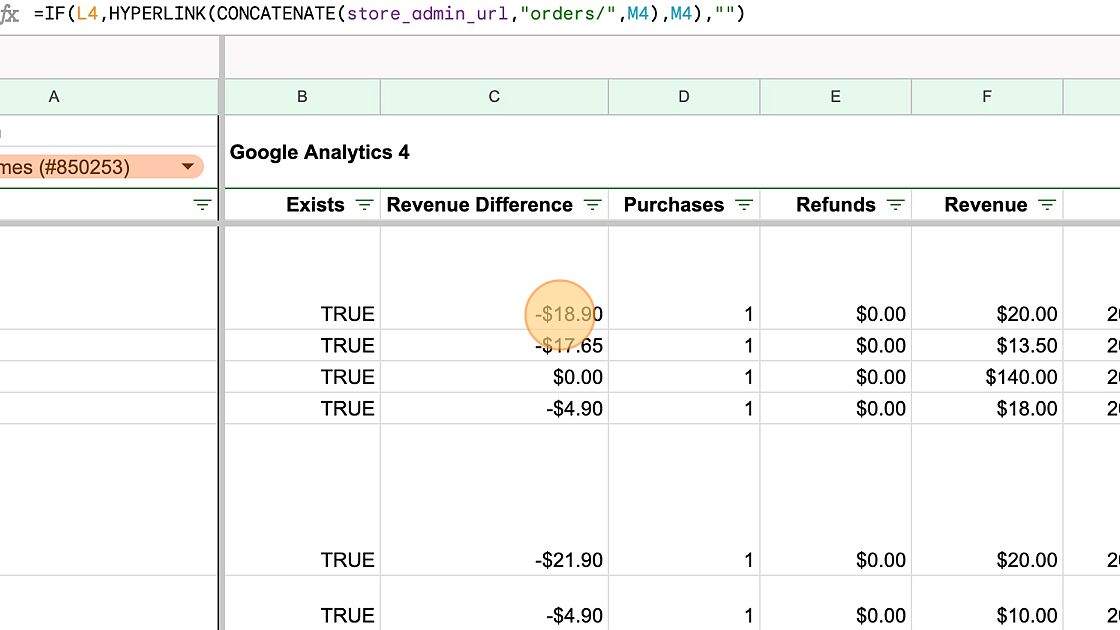The height and width of the screenshot is (630, 1120).
Task: Select the -$21.90 revenue difference cell
Action: click(494, 560)
